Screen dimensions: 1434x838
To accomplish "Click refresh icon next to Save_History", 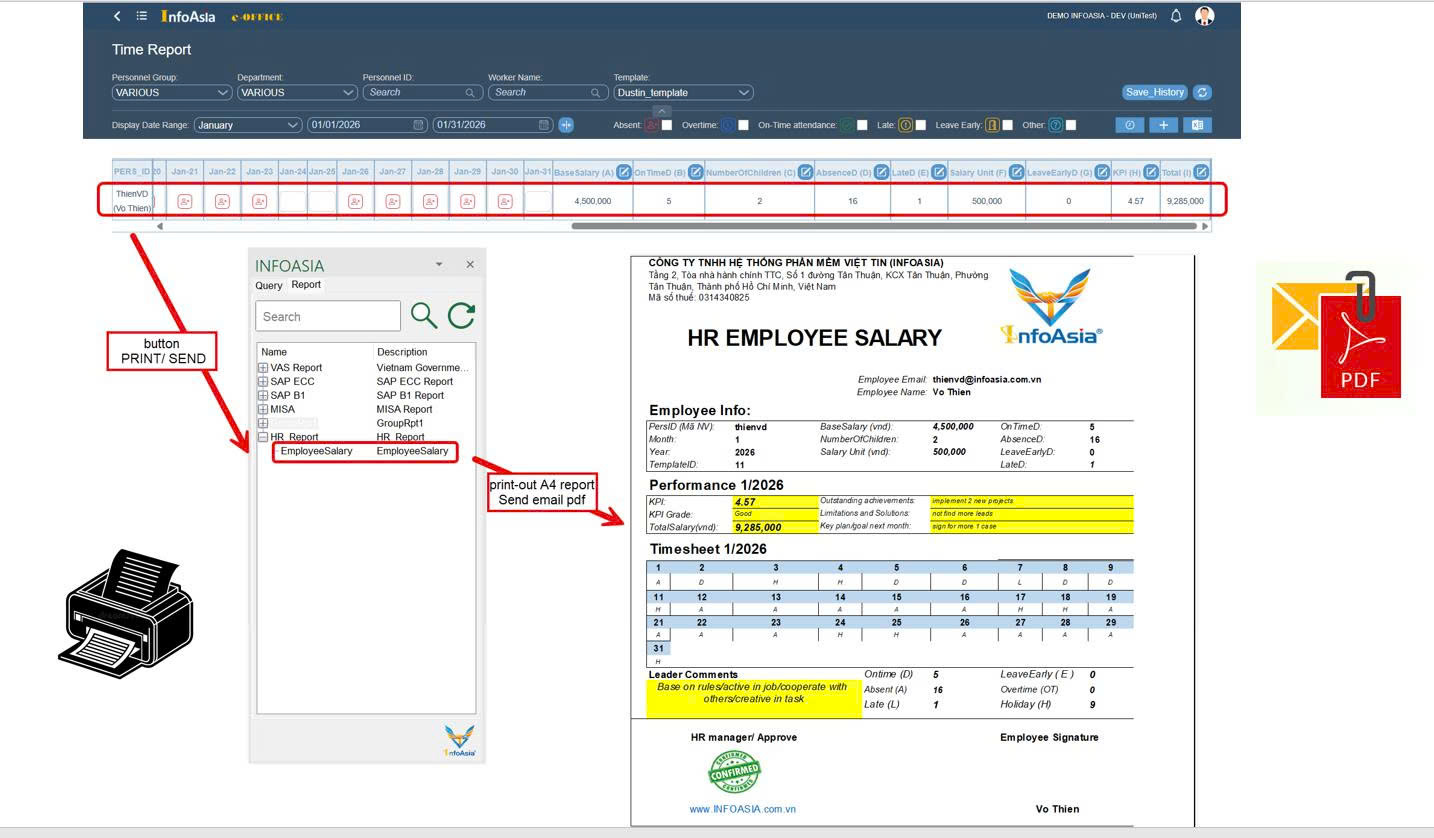I will click(x=1202, y=92).
